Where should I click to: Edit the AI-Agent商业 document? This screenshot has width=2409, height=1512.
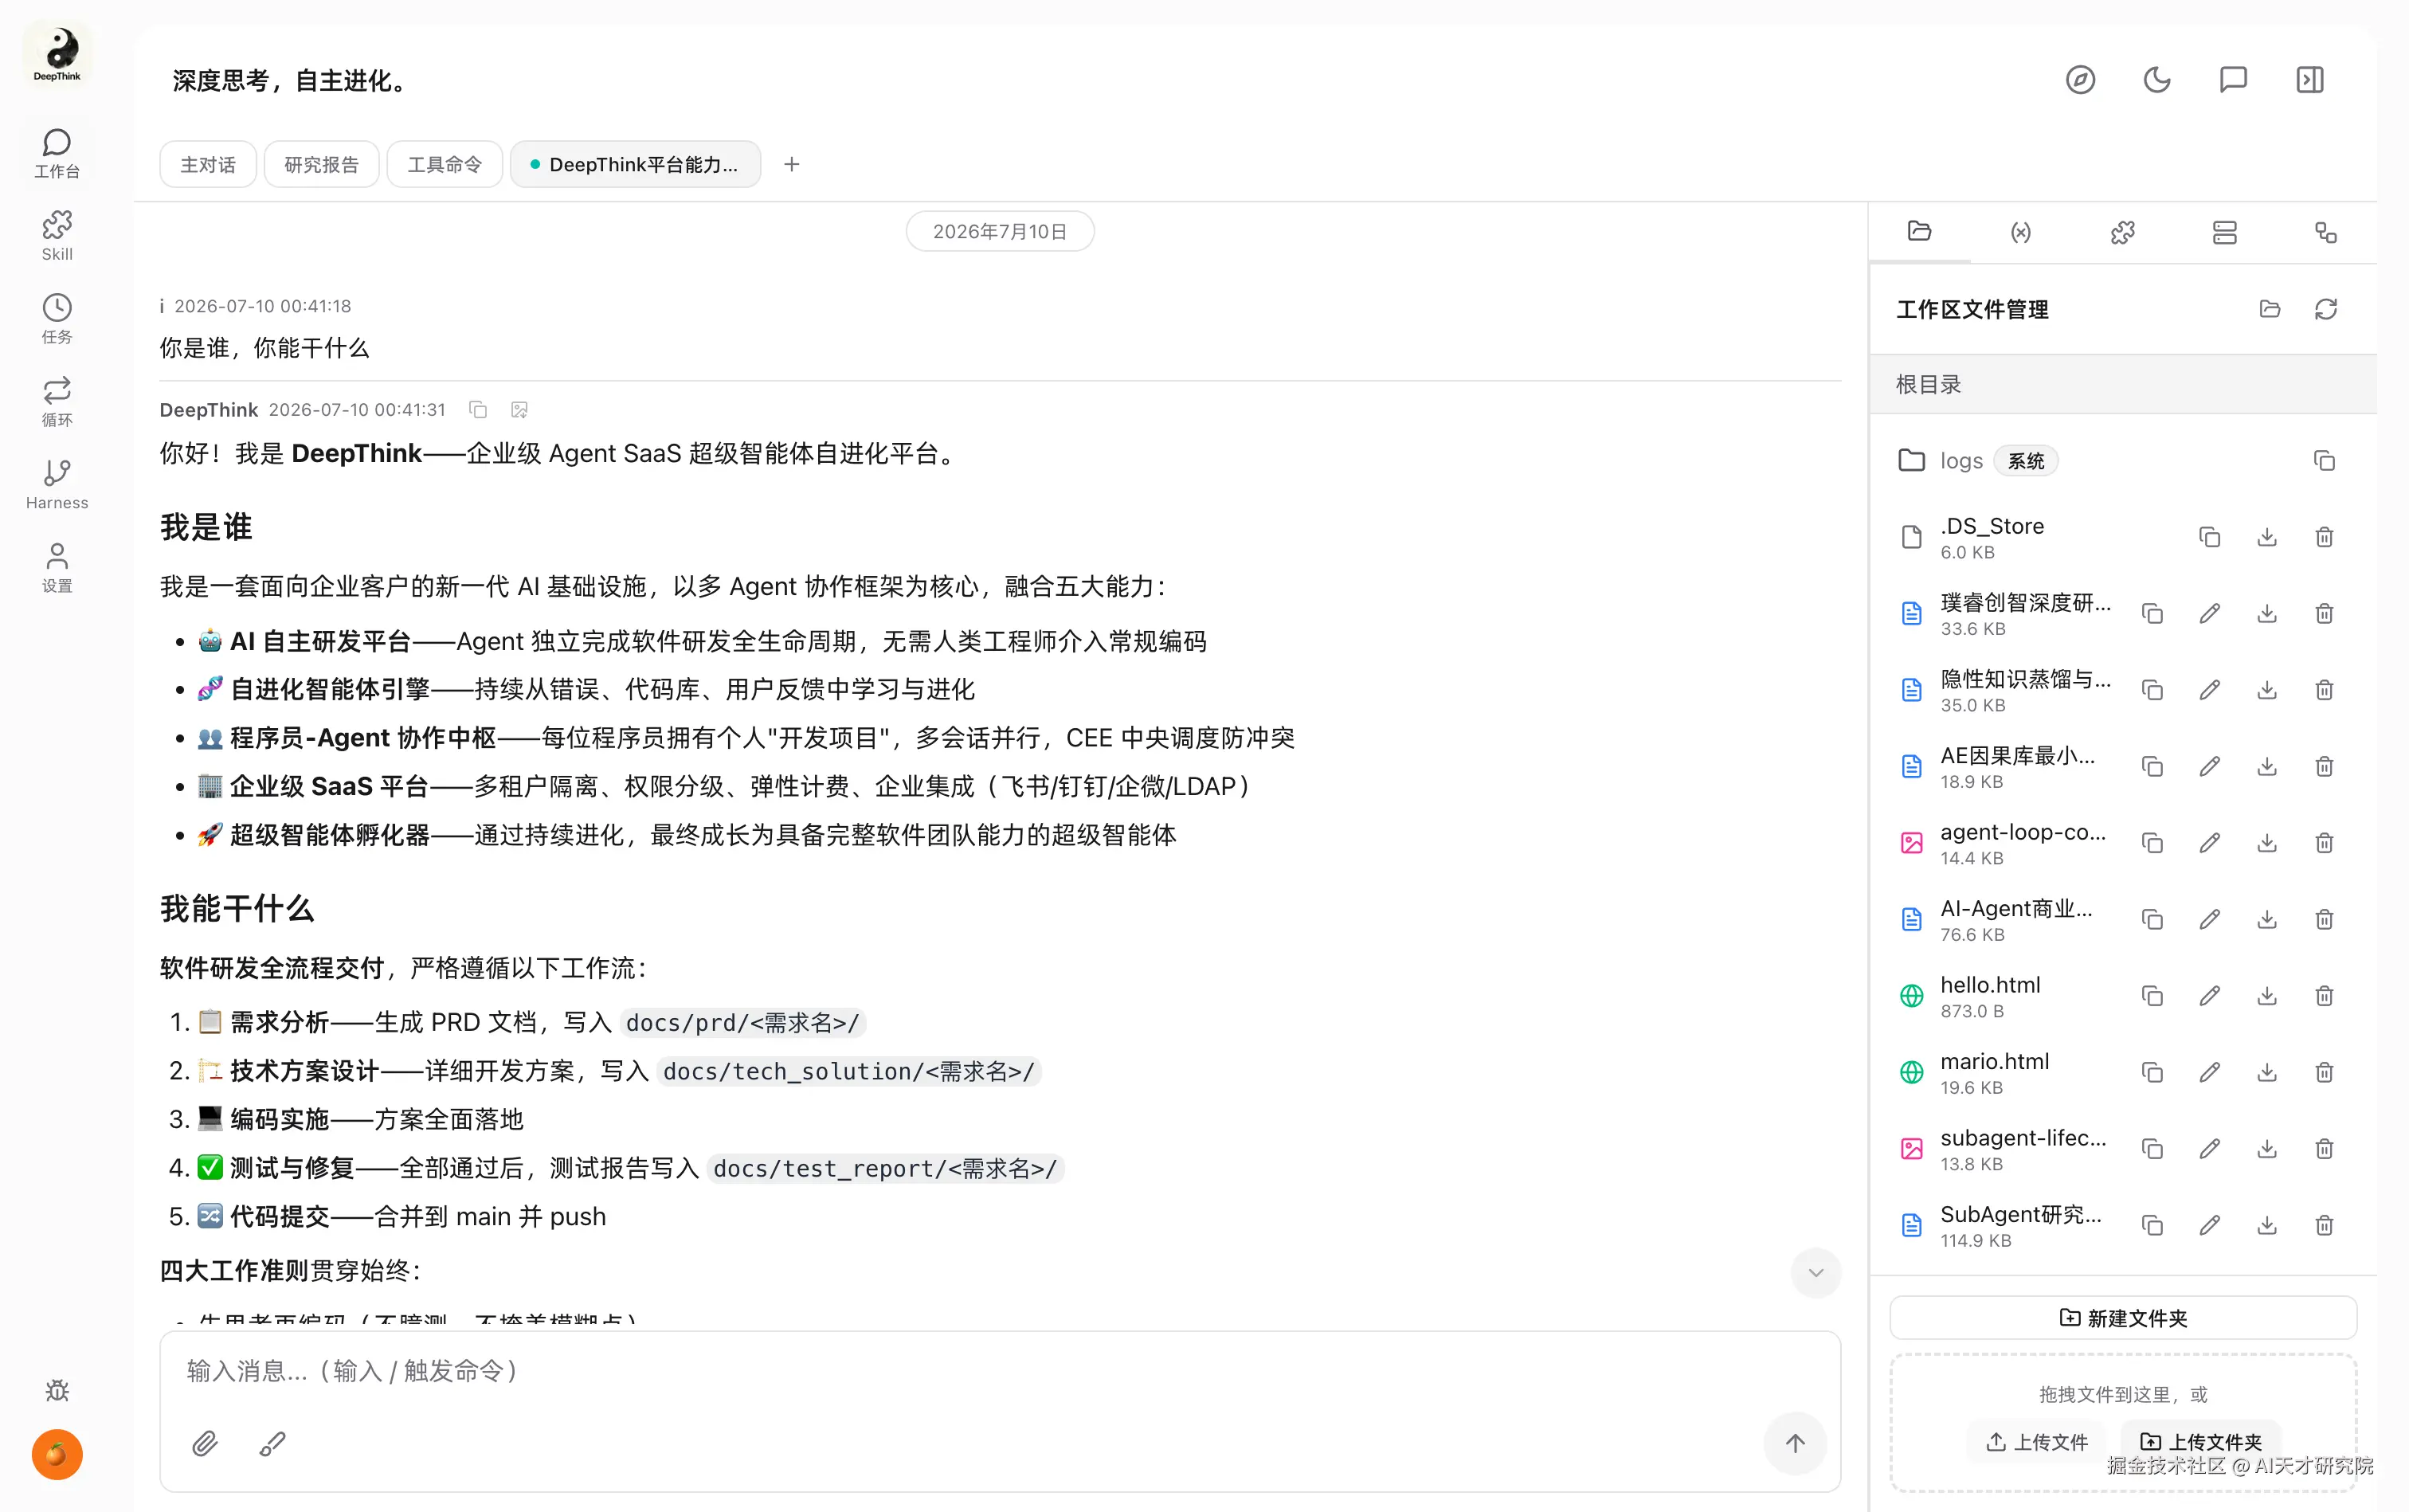click(x=2210, y=919)
